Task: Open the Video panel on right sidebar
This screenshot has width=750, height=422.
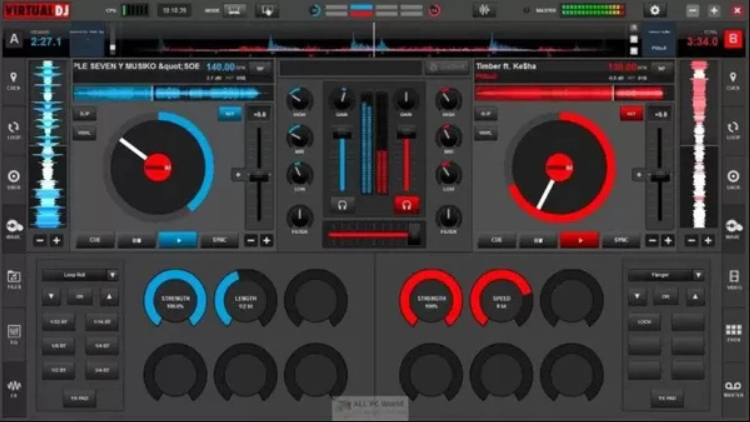Action: (x=735, y=280)
